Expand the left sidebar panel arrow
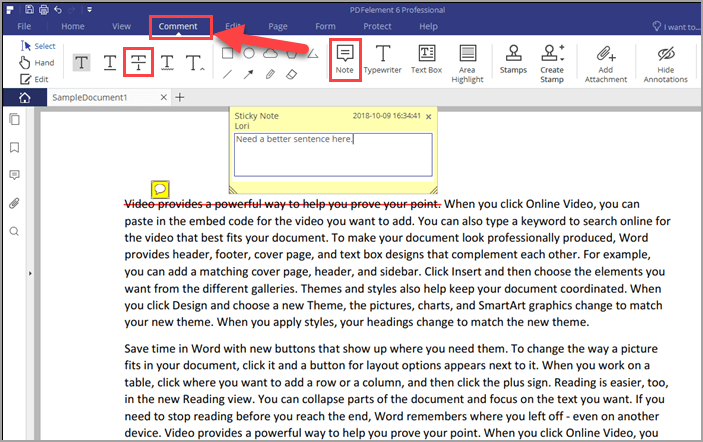This screenshot has width=703, height=442. tap(30, 273)
